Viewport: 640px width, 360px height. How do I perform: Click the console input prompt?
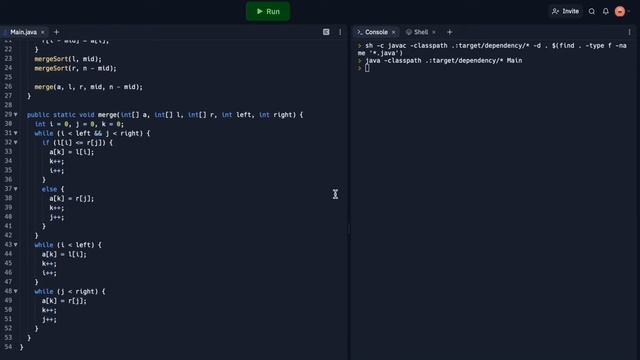pyautogui.click(x=367, y=68)
